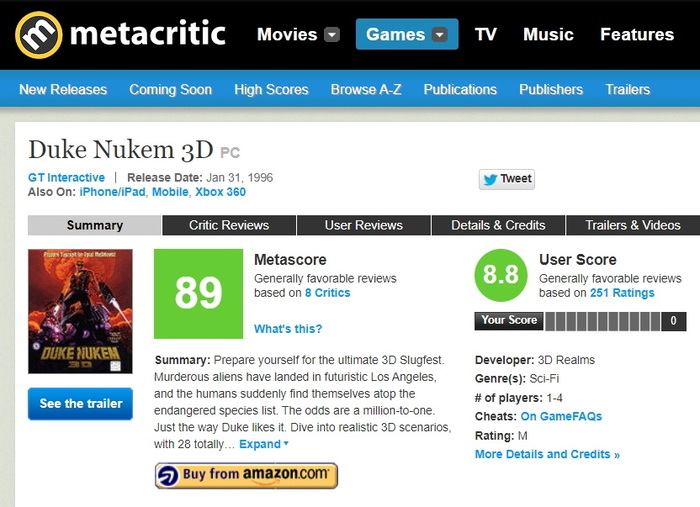Click the Metacritic logo icon
Image resolution: width=700 pixels, height=507 pixels.
pyautogui.click(x=39, y=35)
